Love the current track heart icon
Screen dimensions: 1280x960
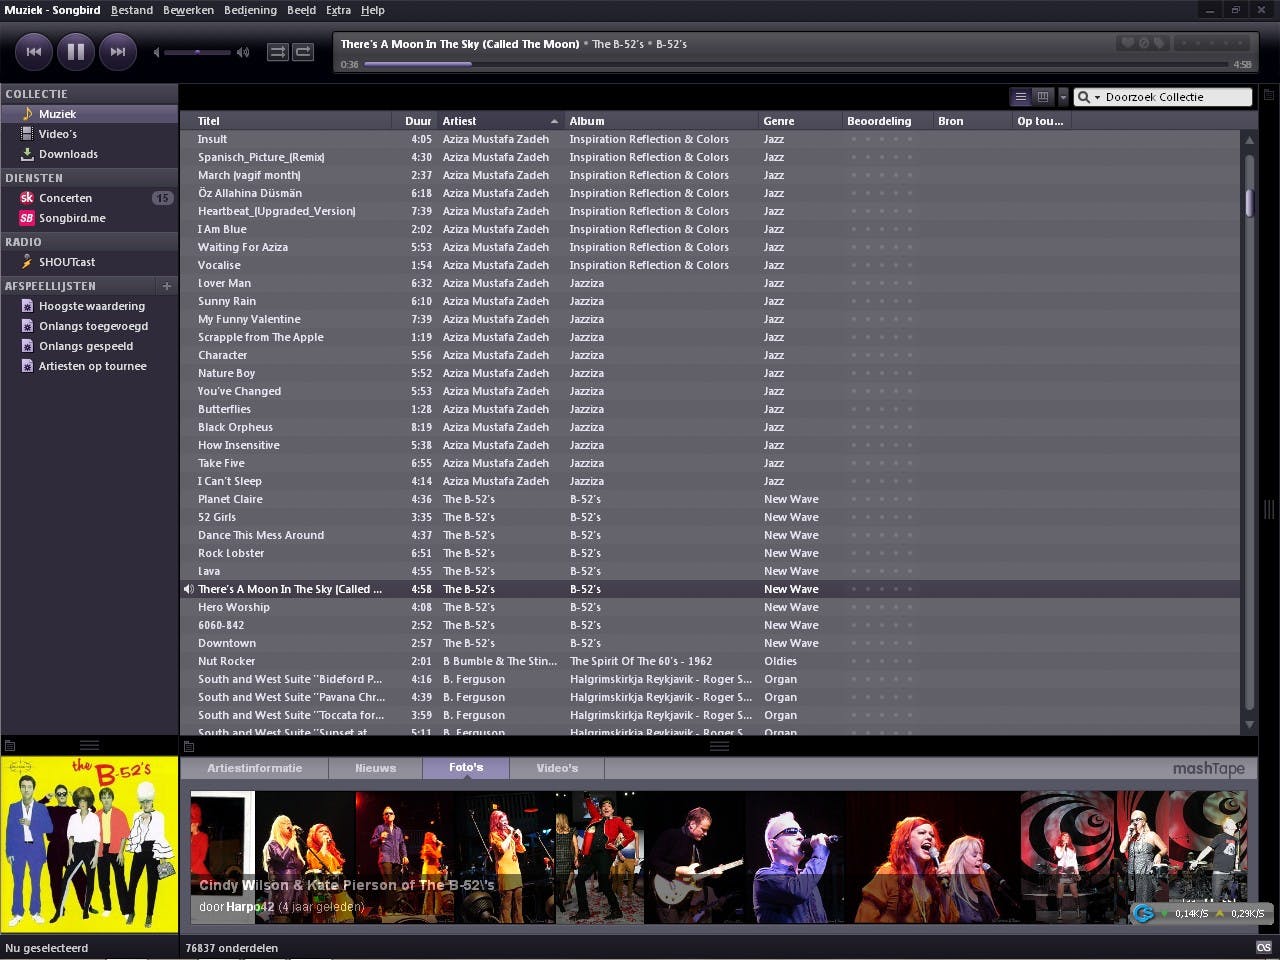pos(1127,43)
